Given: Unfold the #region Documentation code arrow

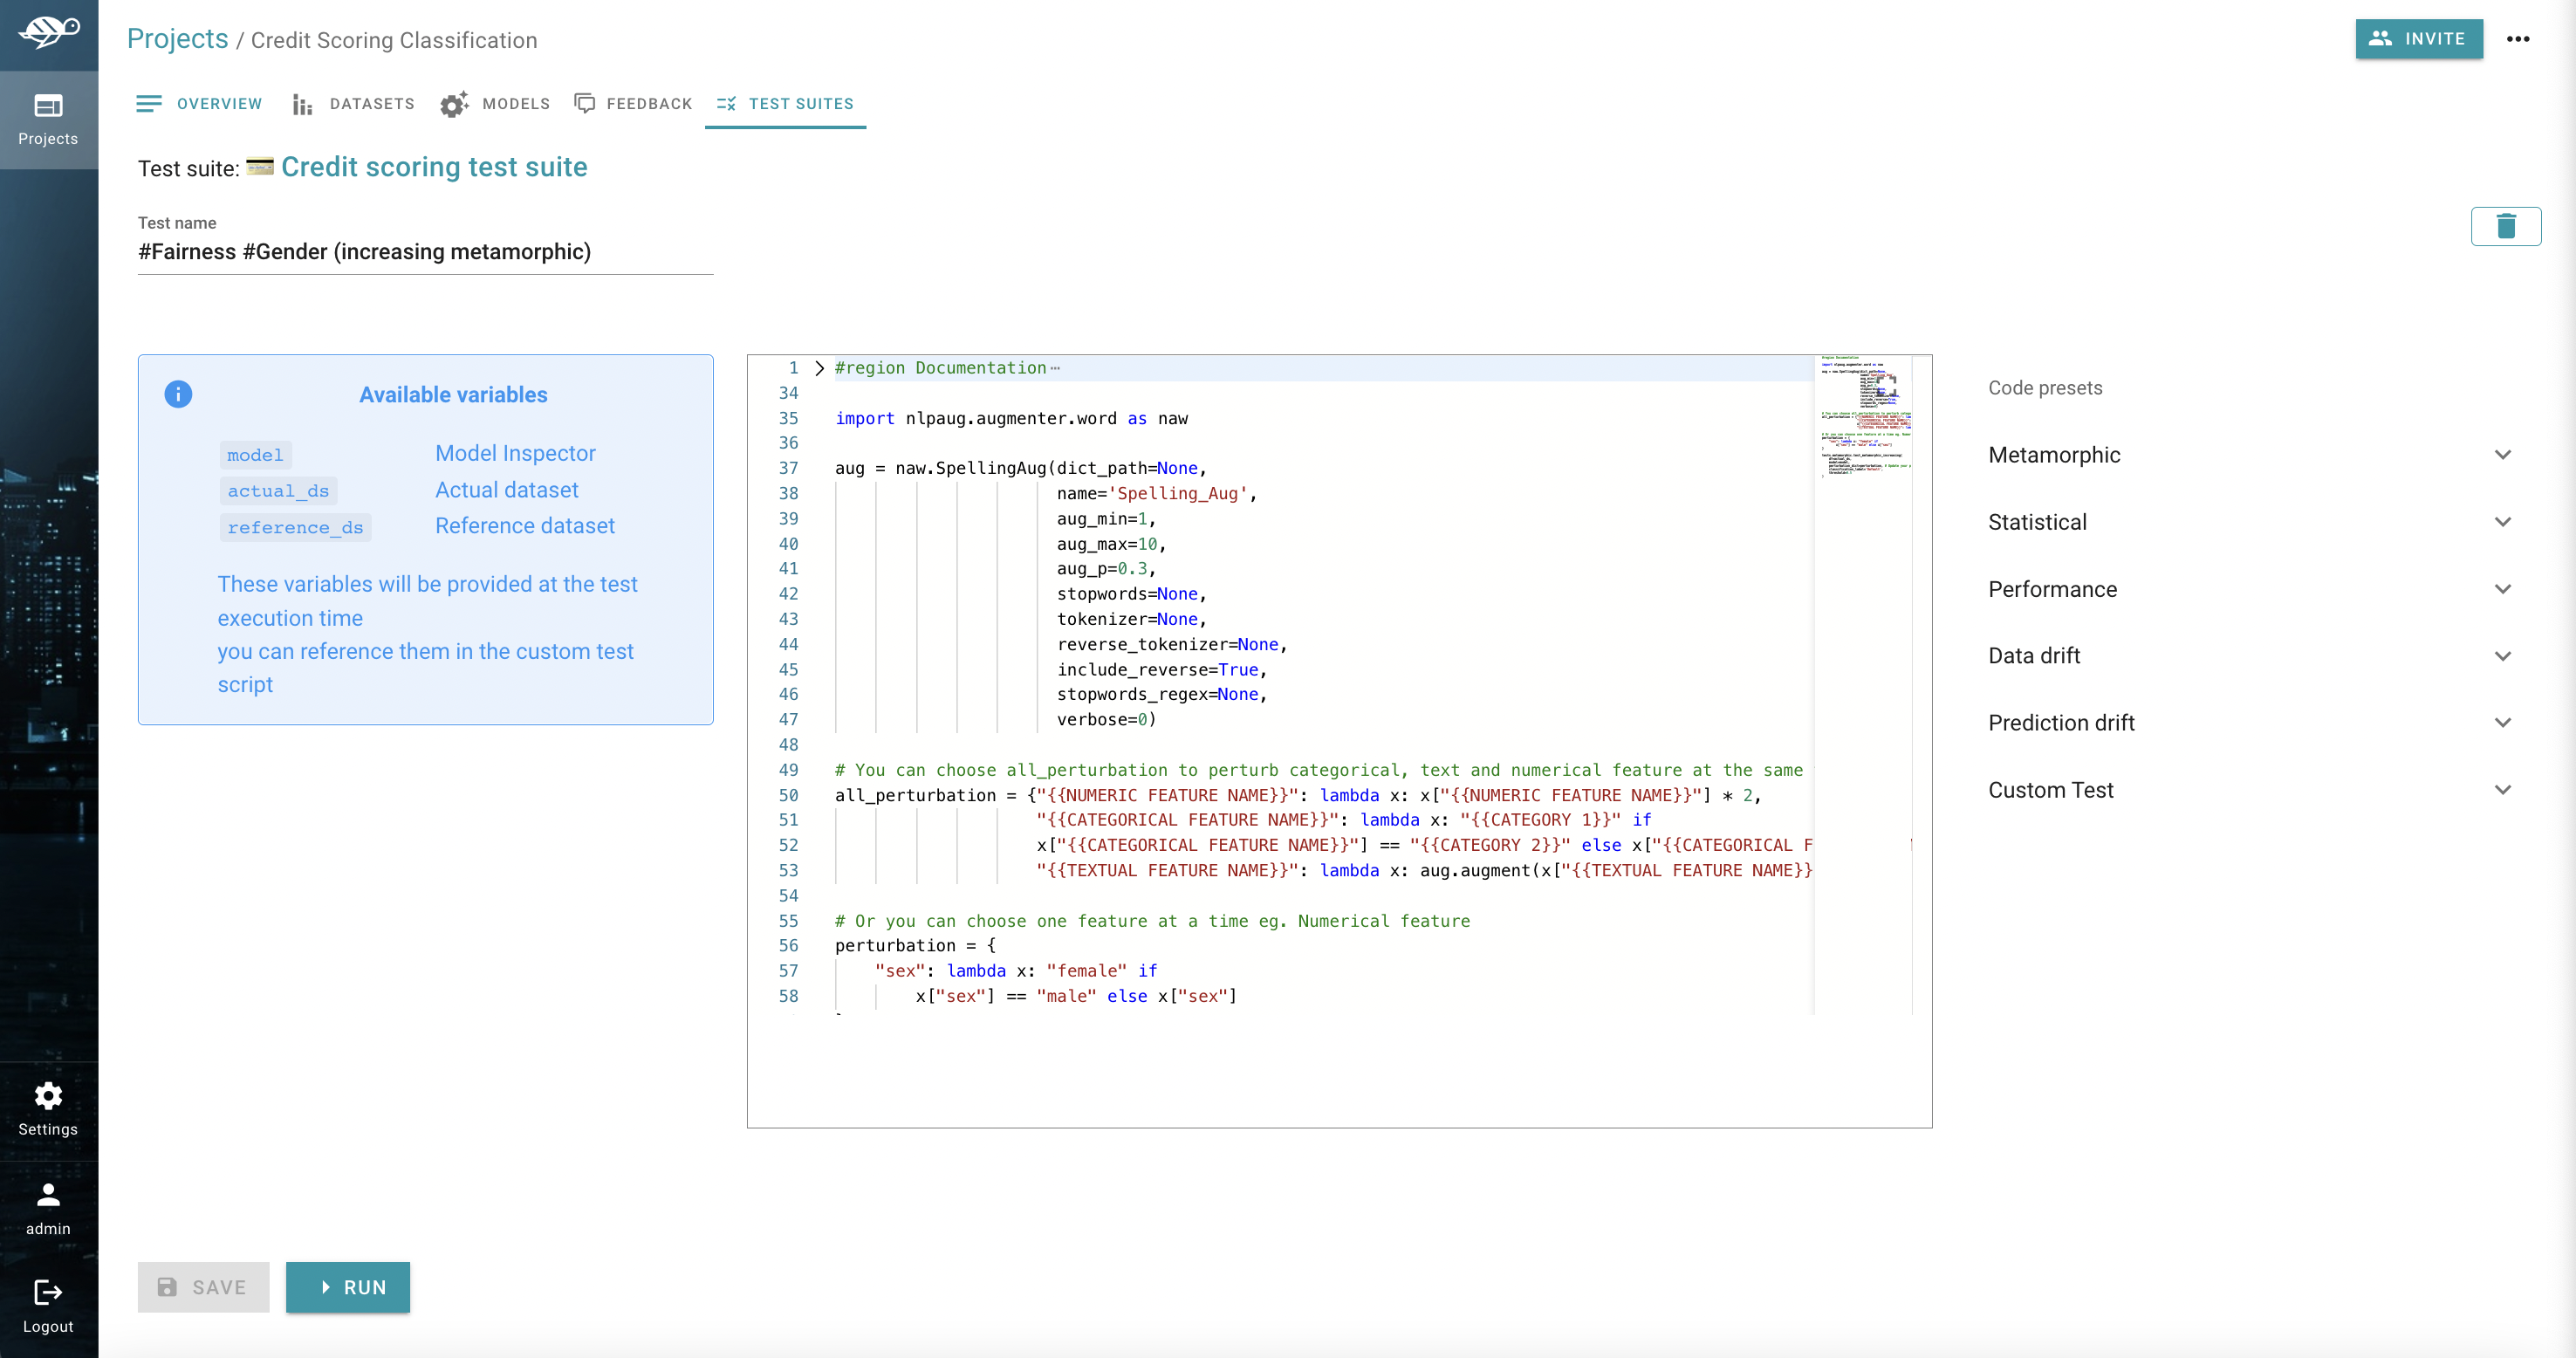Looking at the screenshot, I should pyautogui.click(x=820, y=368).
